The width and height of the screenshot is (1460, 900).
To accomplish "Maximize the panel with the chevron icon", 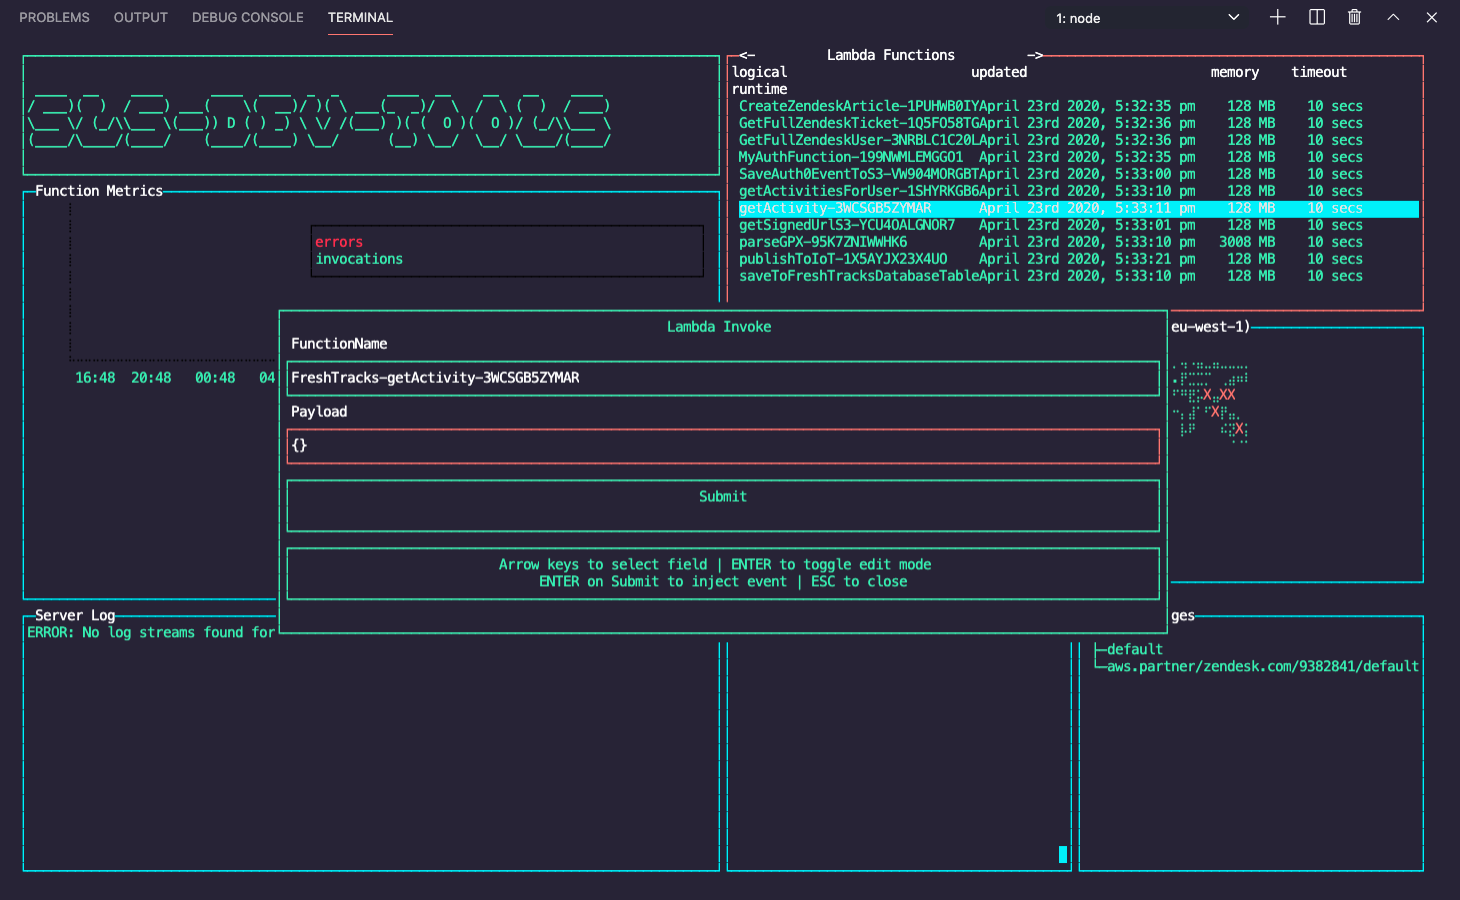I will (x=1393, y=17).
